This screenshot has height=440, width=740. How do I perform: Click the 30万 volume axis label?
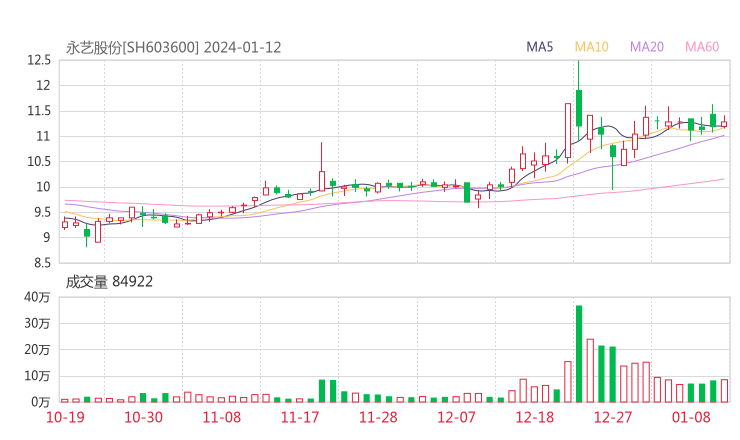(37, 324)
